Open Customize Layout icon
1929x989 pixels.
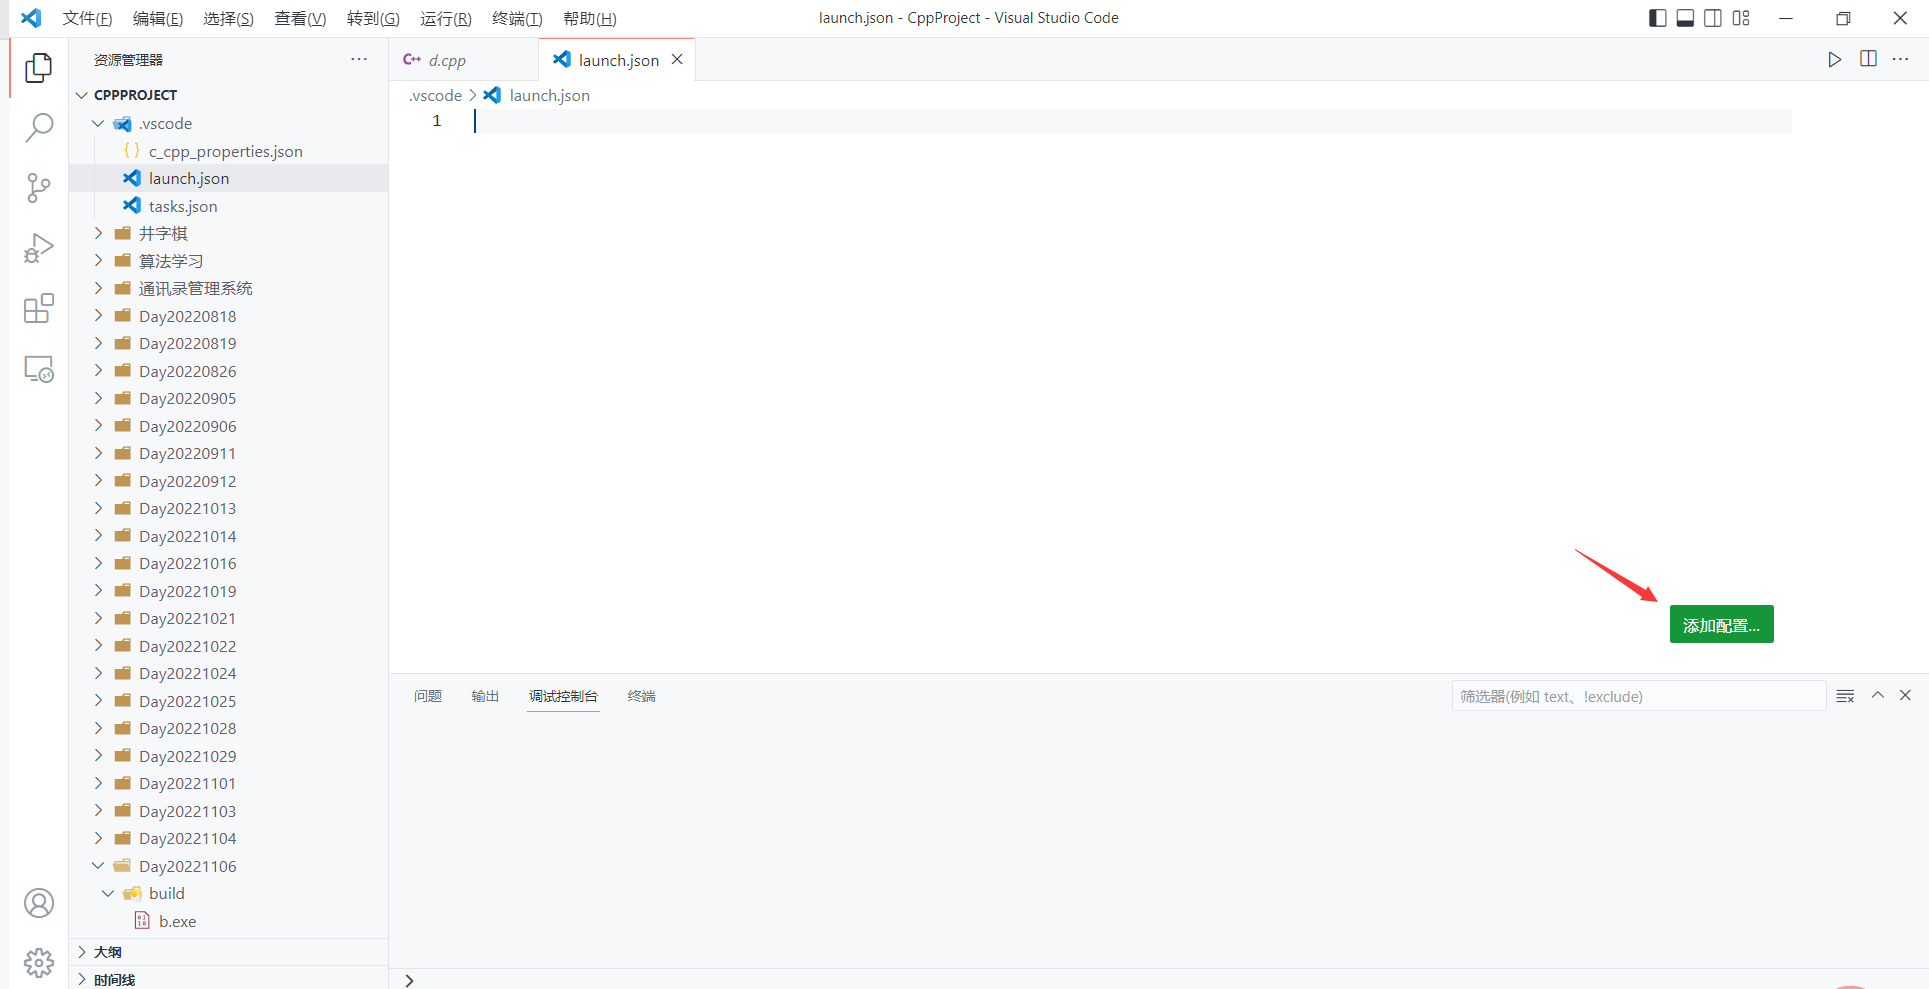tap(1741, 18)
